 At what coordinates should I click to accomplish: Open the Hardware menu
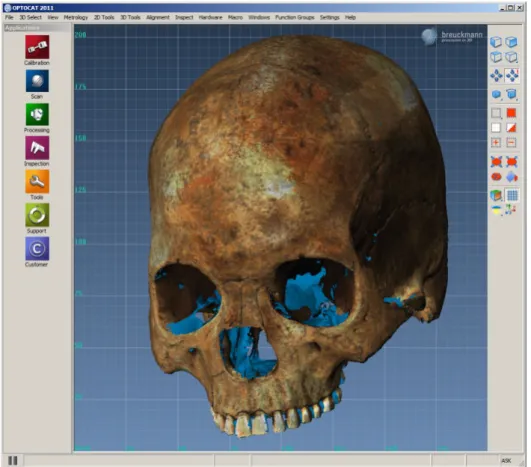point(211,17)
